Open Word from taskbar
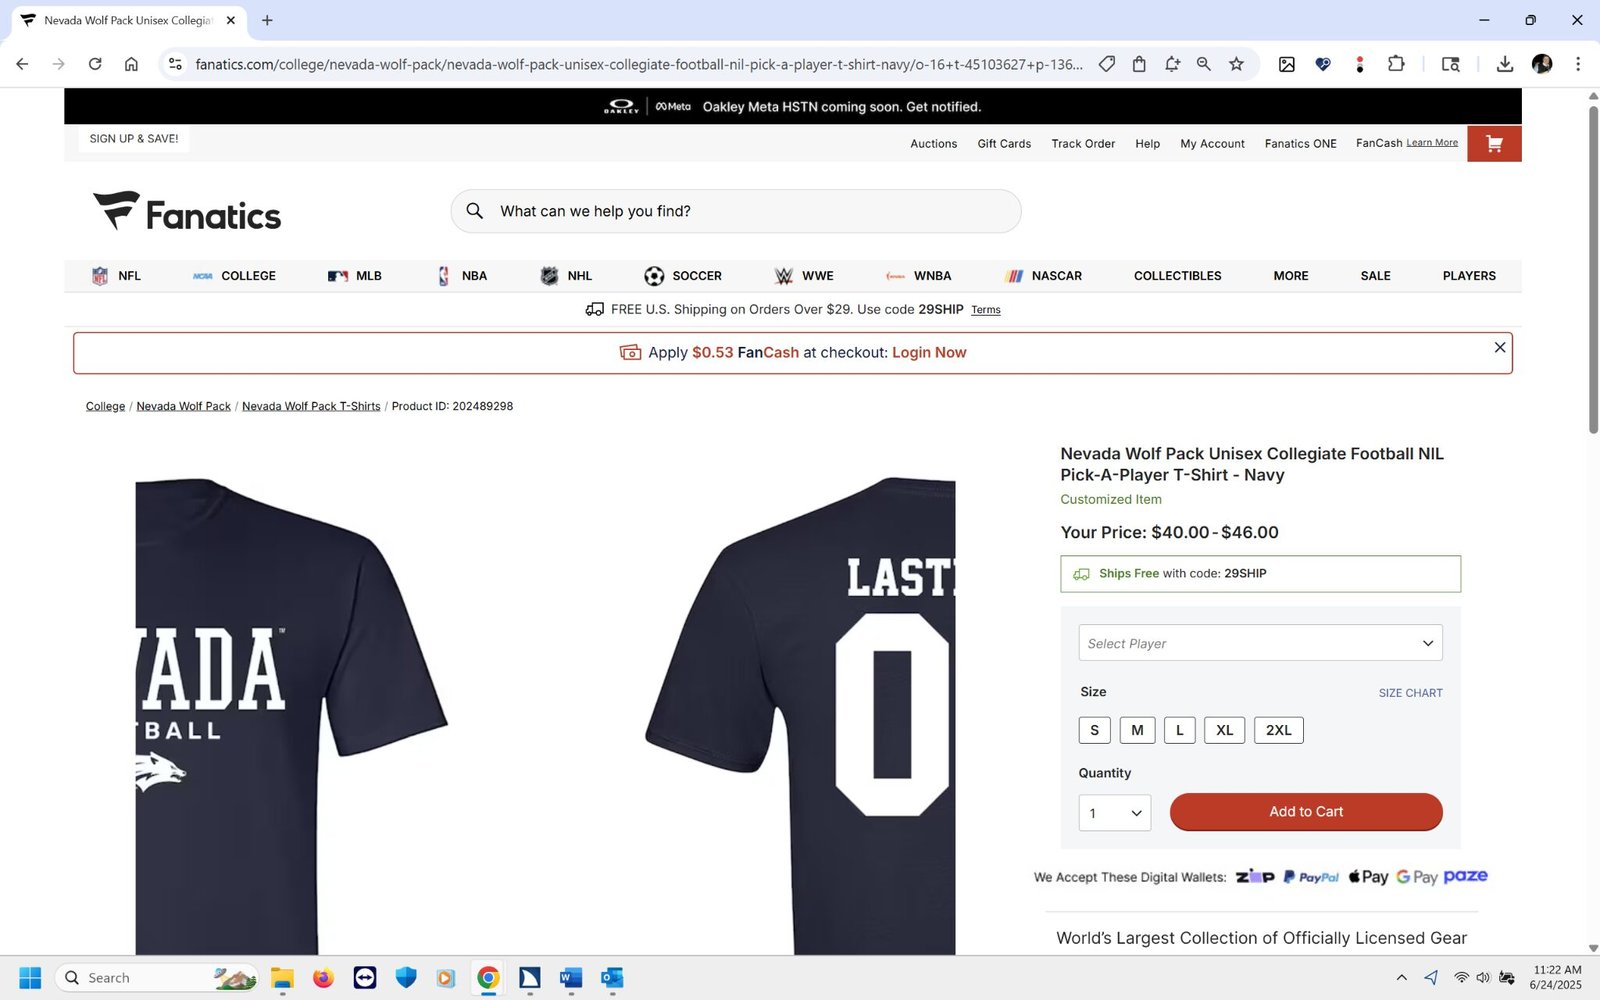 click(571, 978)
